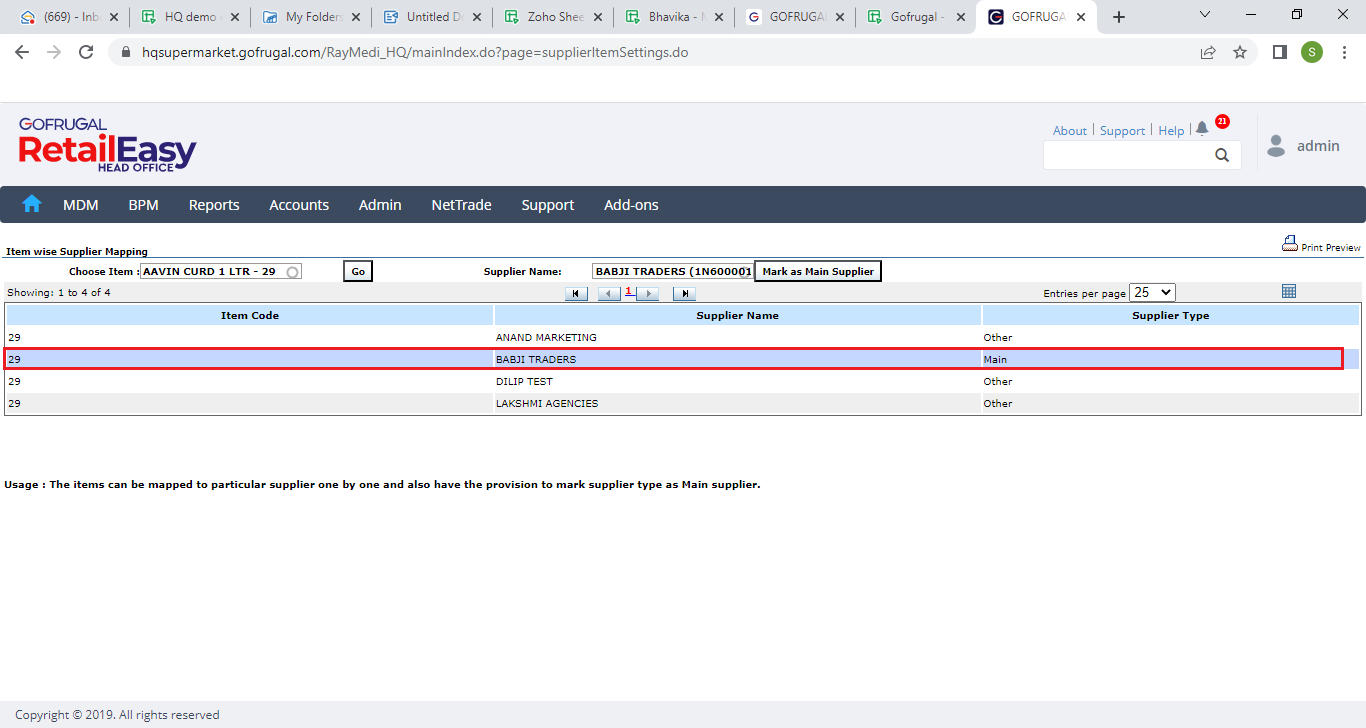The image size is (1366, 728).
Task: Click Mark as Main Supplier button
Action: [818, 271]
